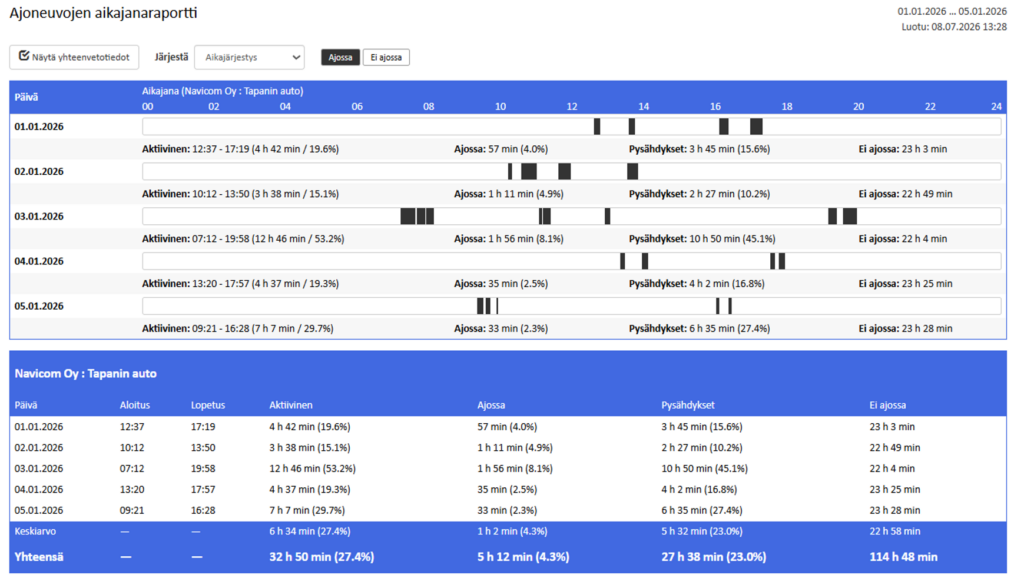Click the last block on 02.01.2026 timeline

[632, 172]
